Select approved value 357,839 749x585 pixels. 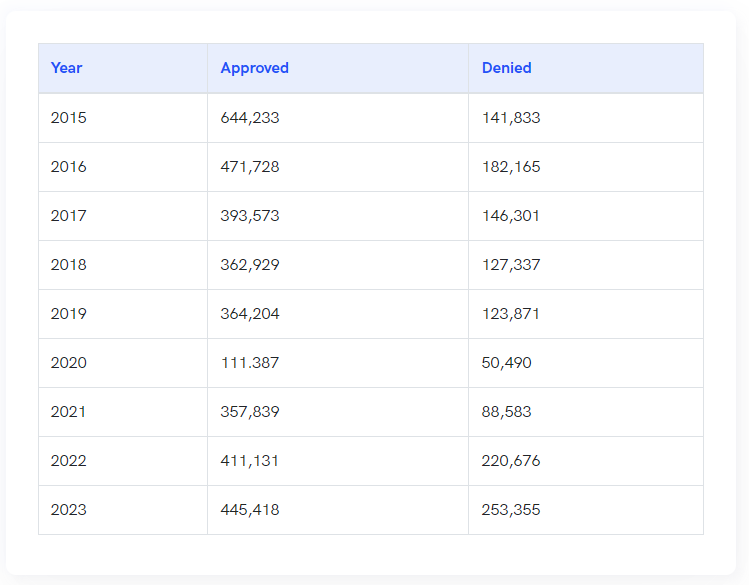coord(250,412)
